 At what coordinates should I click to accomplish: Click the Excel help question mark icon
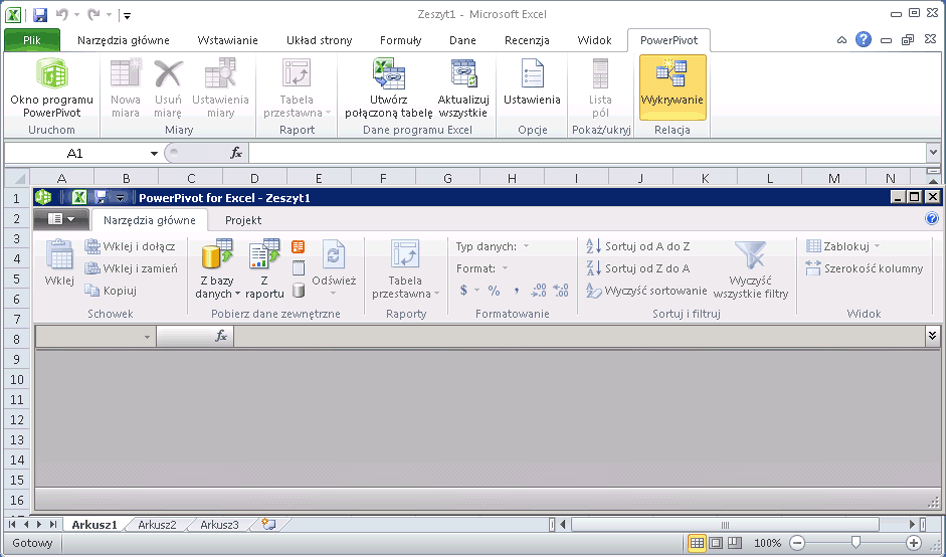pos(863,40)
